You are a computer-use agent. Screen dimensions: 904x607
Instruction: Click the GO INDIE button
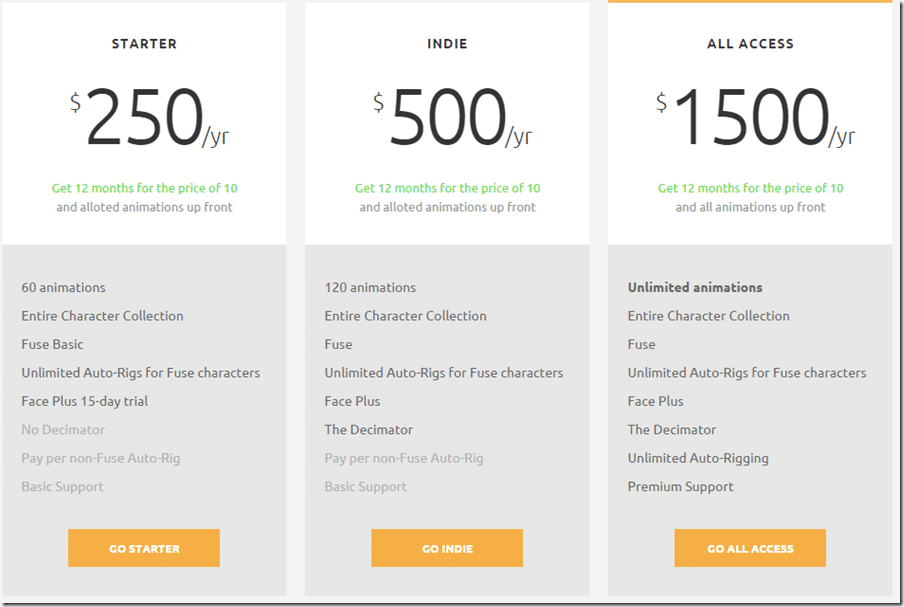point(447,548)
